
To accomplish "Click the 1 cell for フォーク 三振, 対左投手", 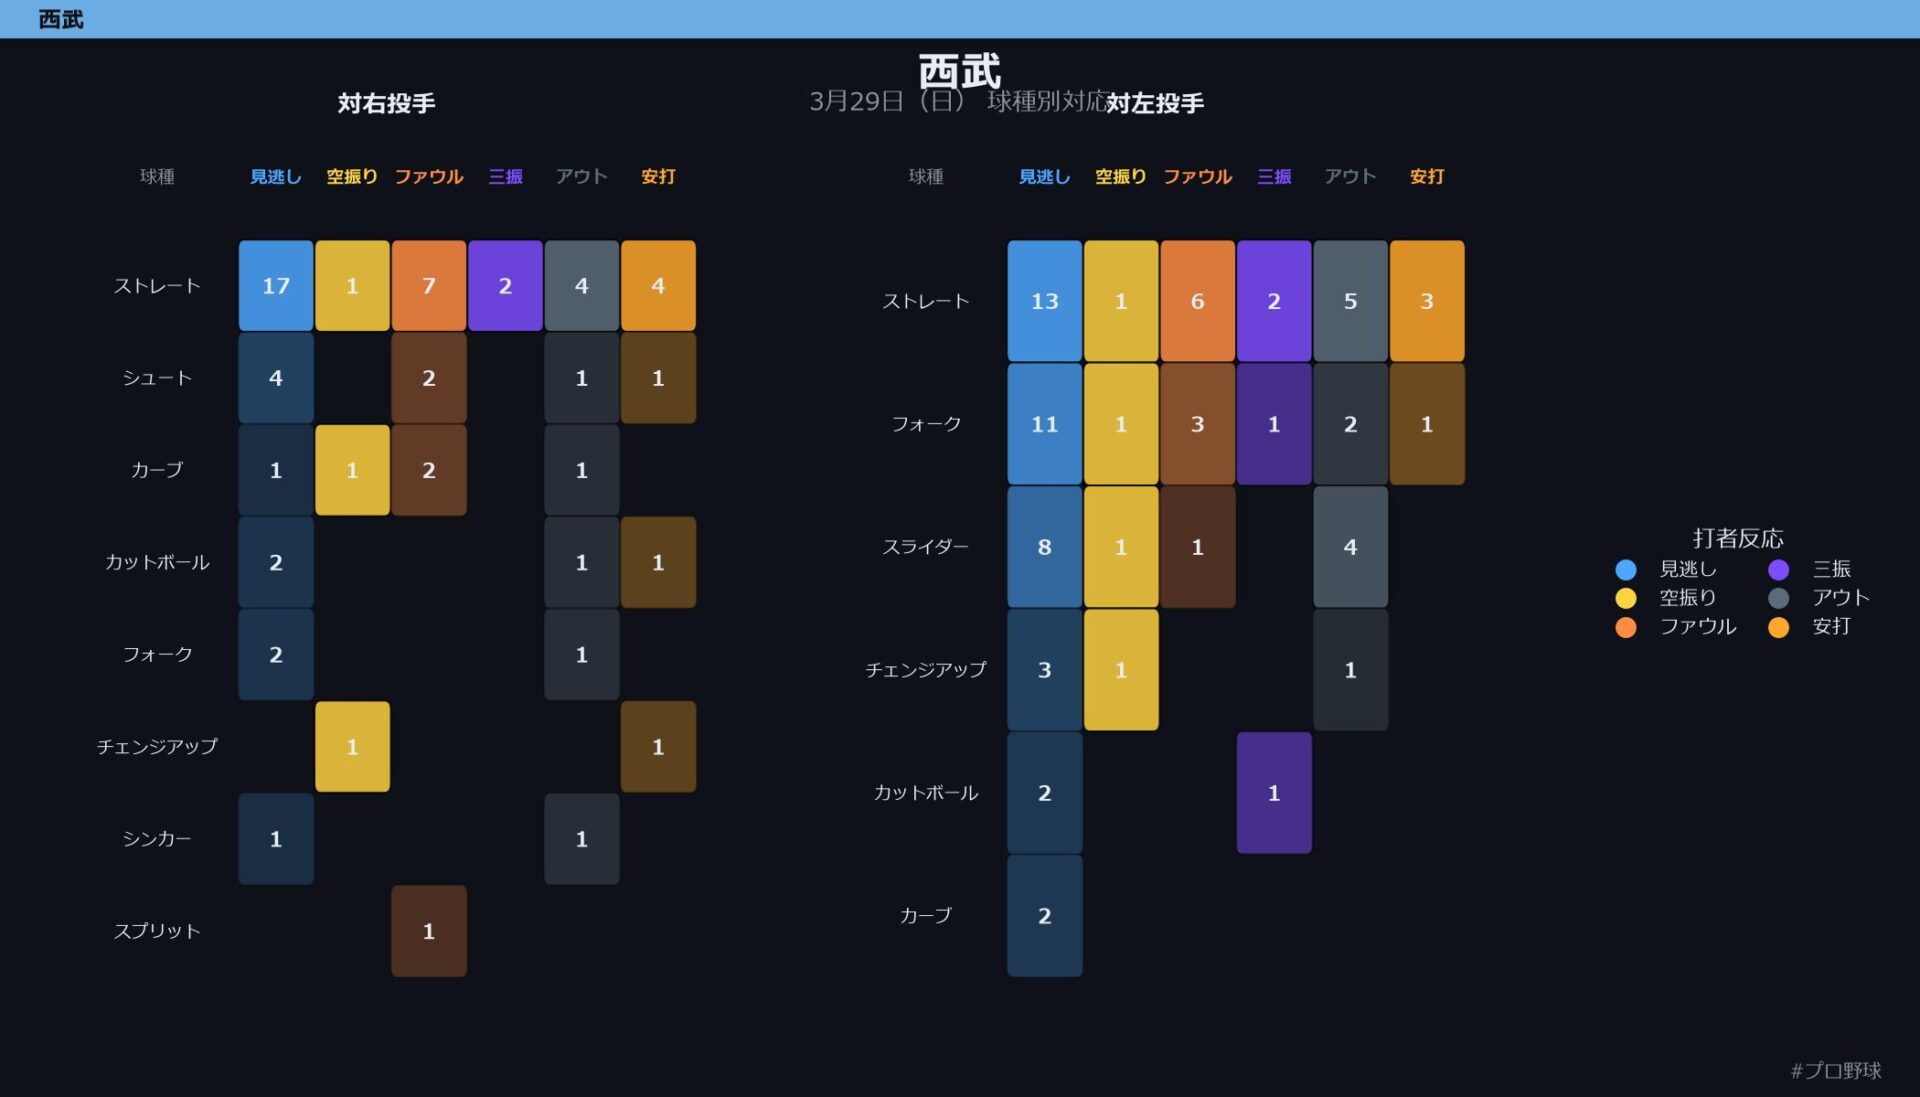I will click(x=1274, y=424).
